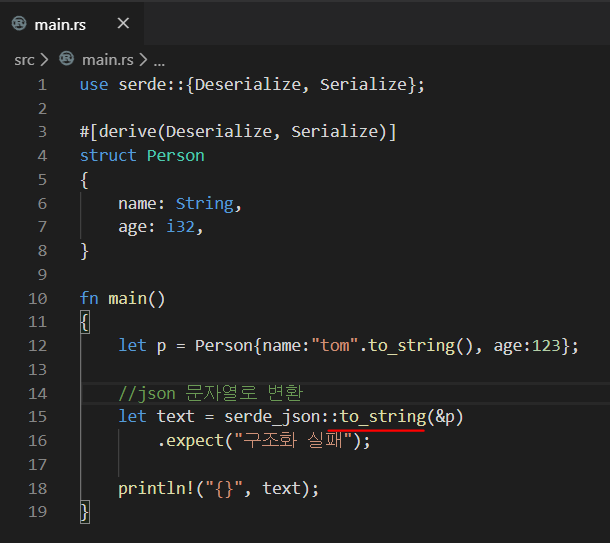Click the main function name

pos(127,298)
